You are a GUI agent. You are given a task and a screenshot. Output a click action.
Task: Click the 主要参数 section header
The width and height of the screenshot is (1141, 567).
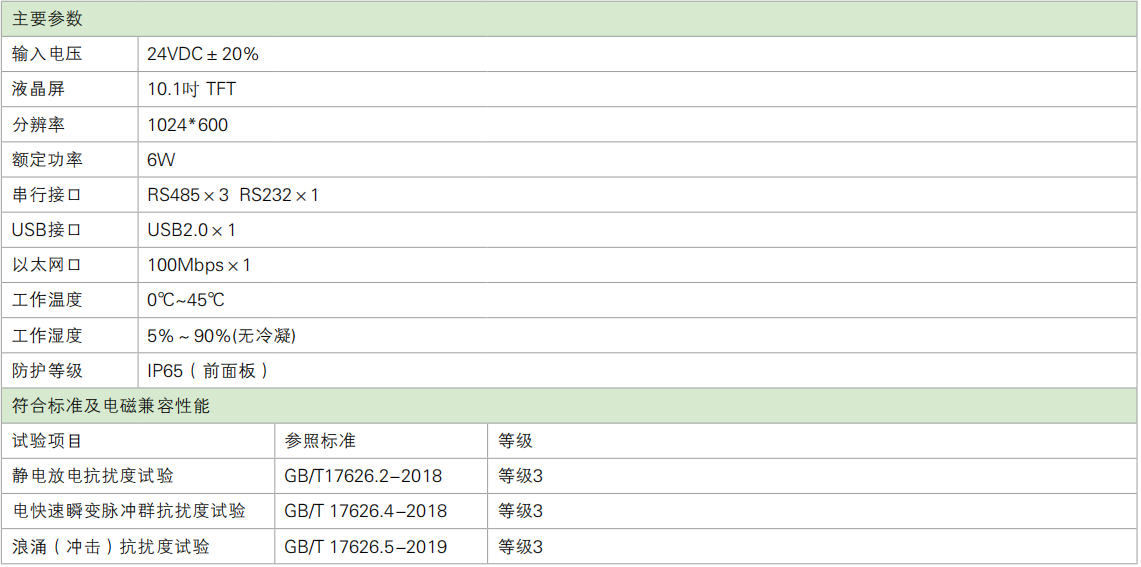click(x=48, y=19)
